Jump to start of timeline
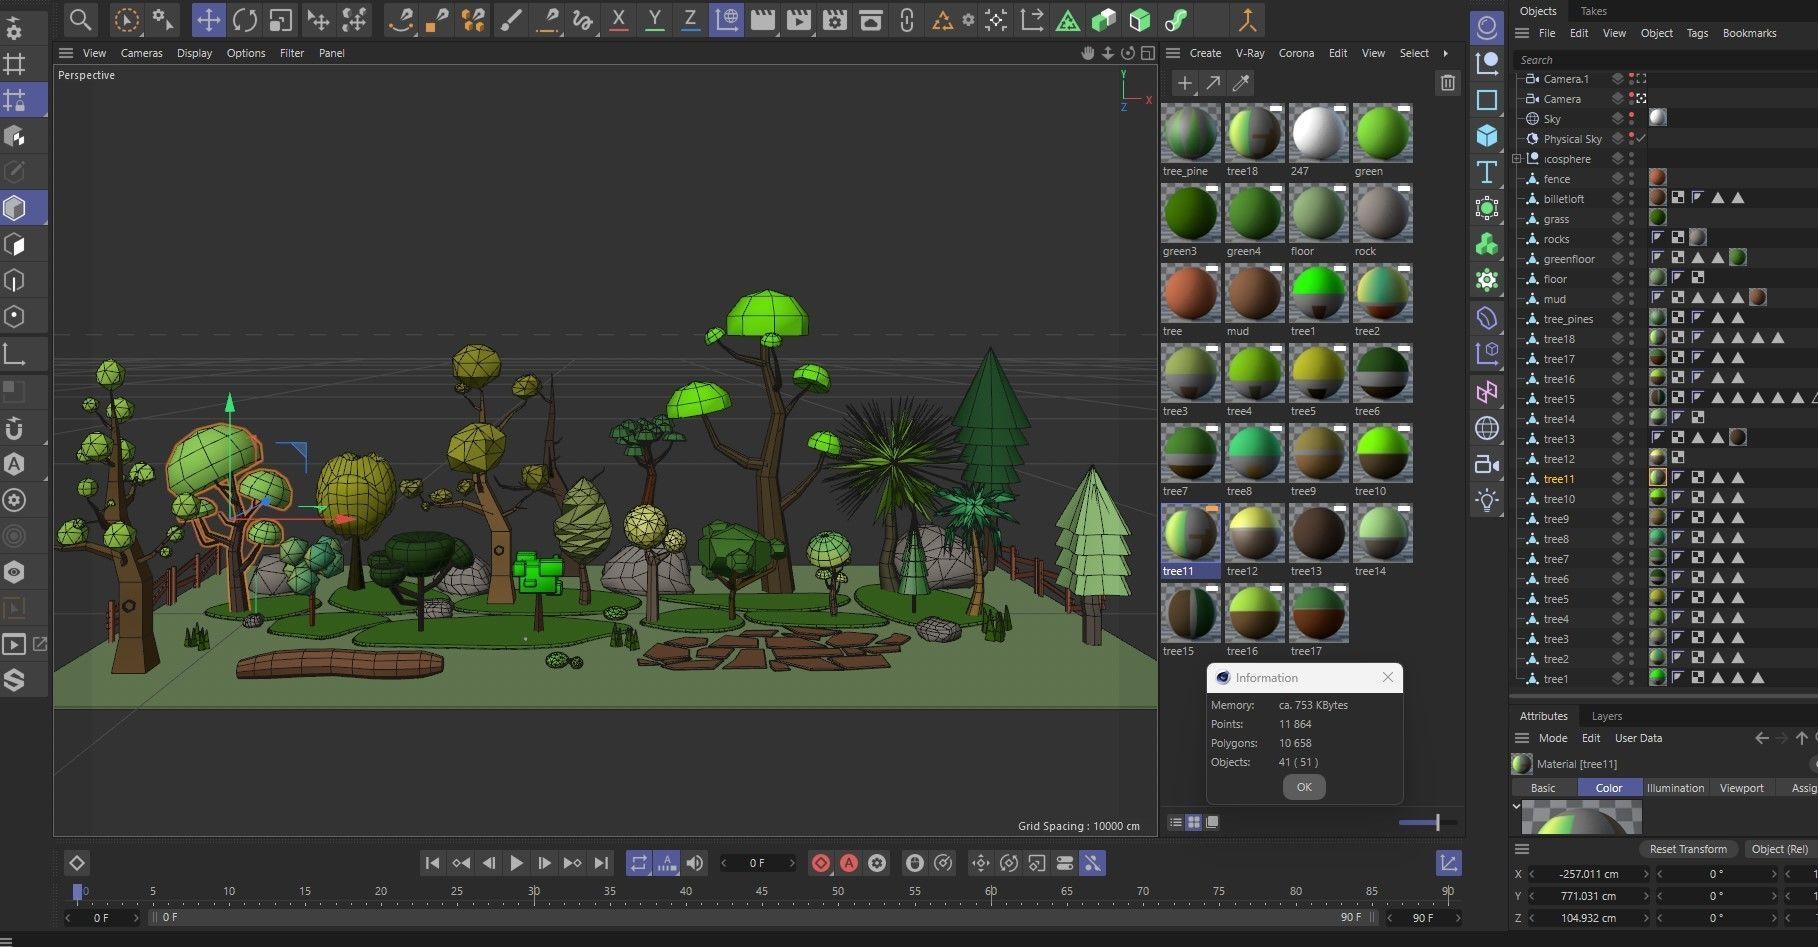 tap(432, 863)
